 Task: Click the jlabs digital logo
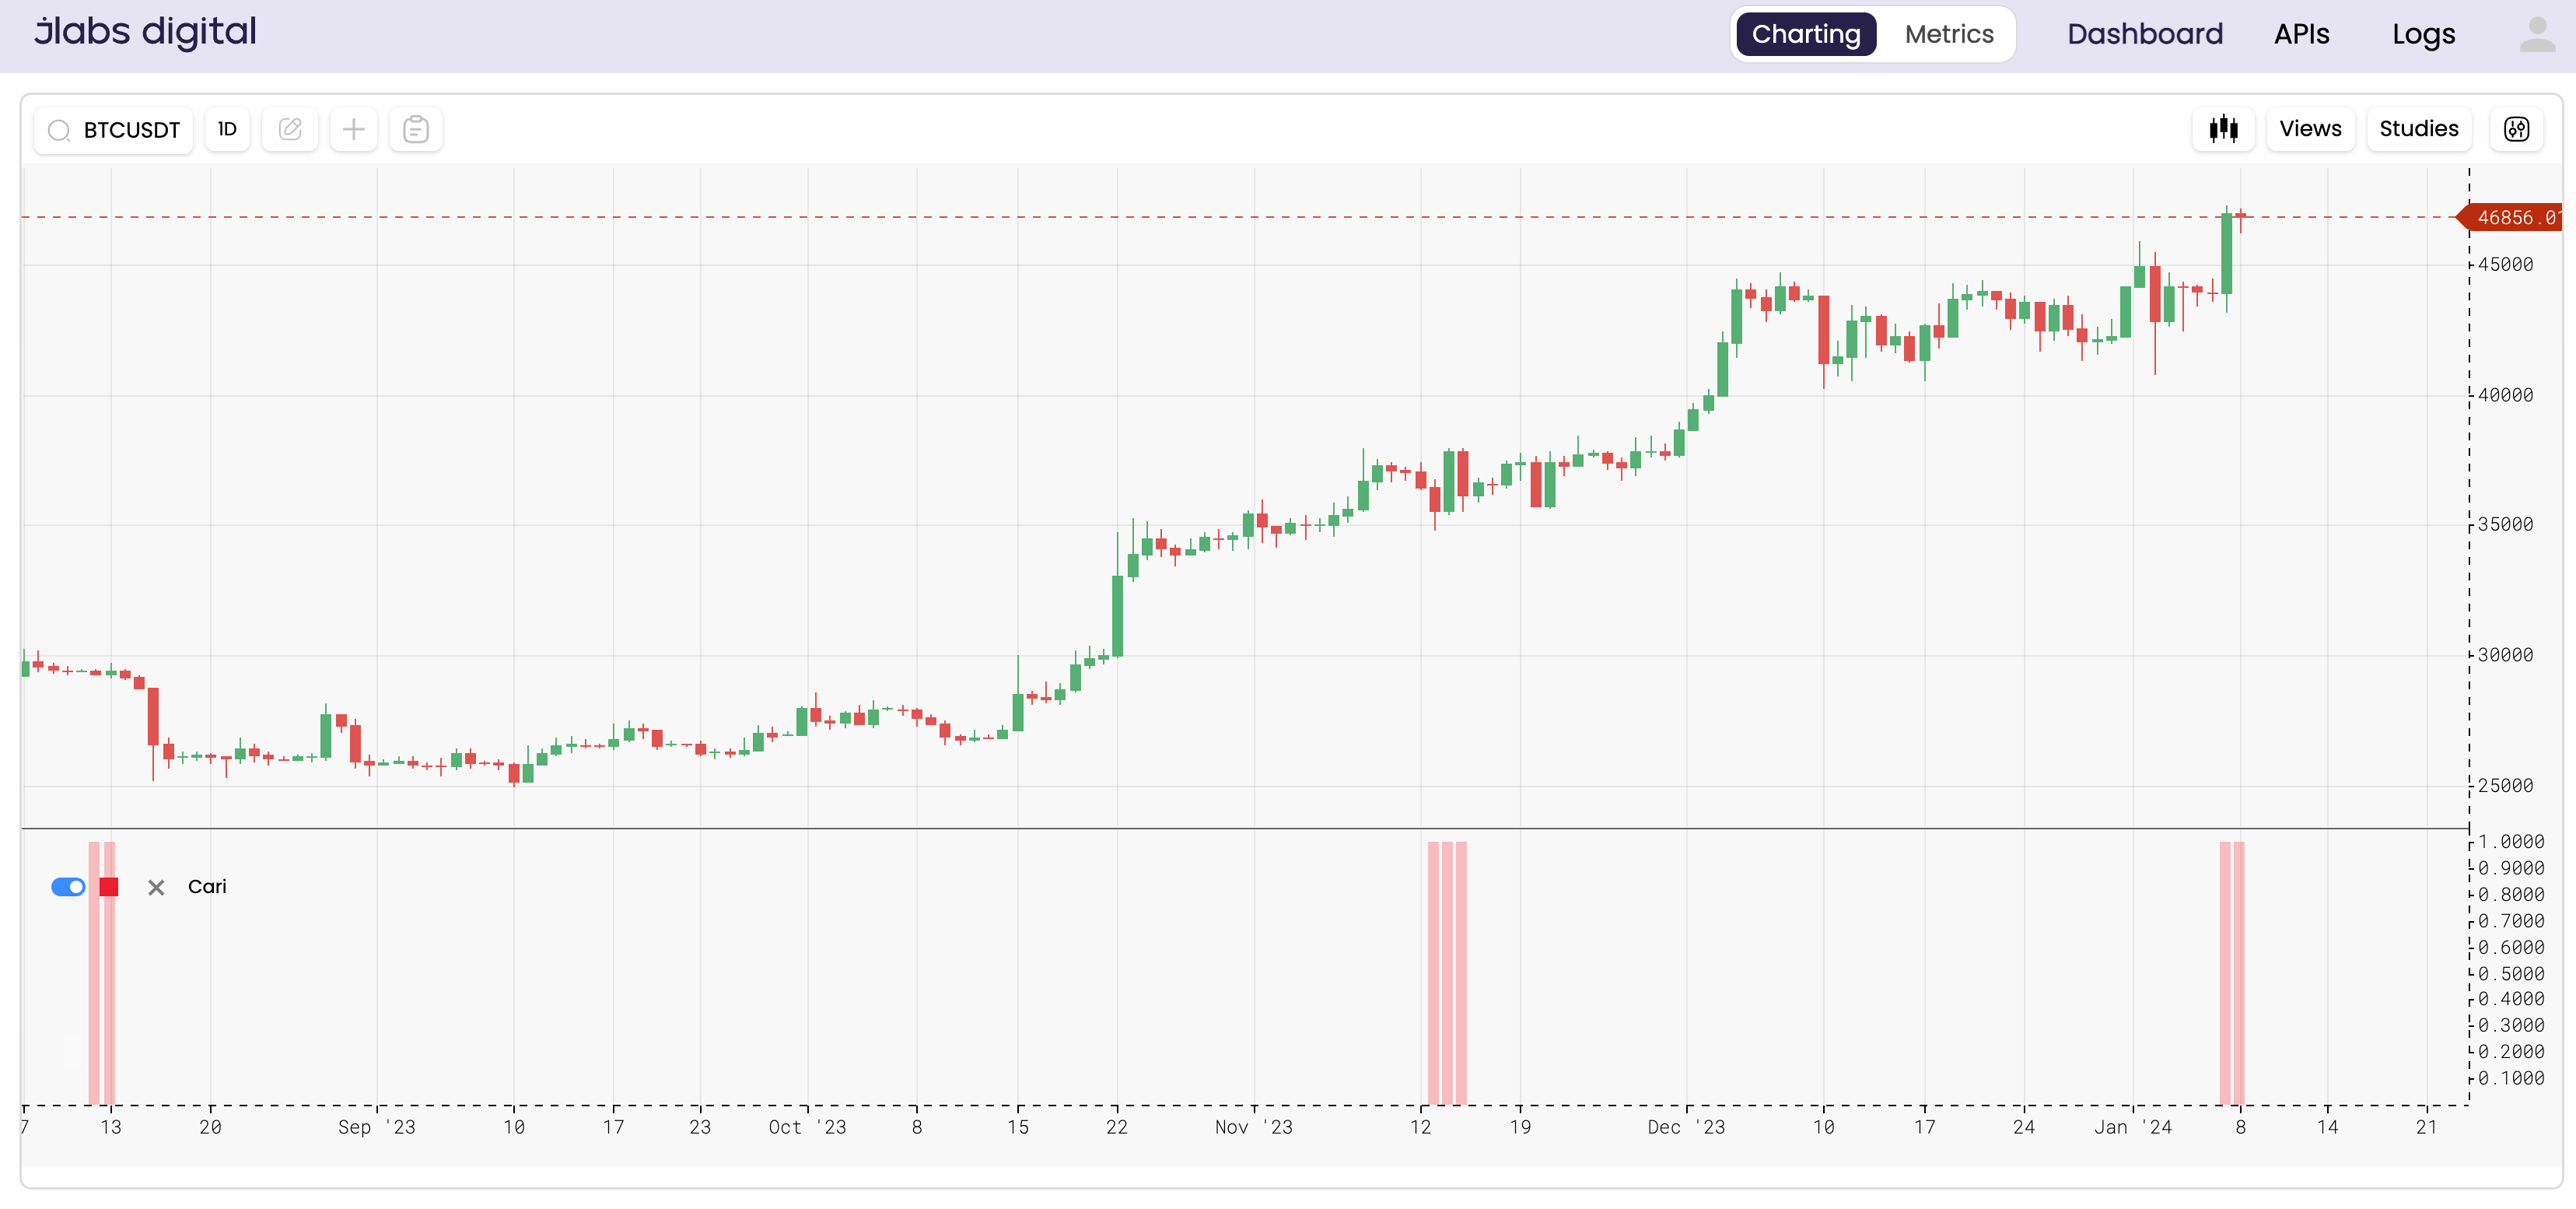(145, 32)
